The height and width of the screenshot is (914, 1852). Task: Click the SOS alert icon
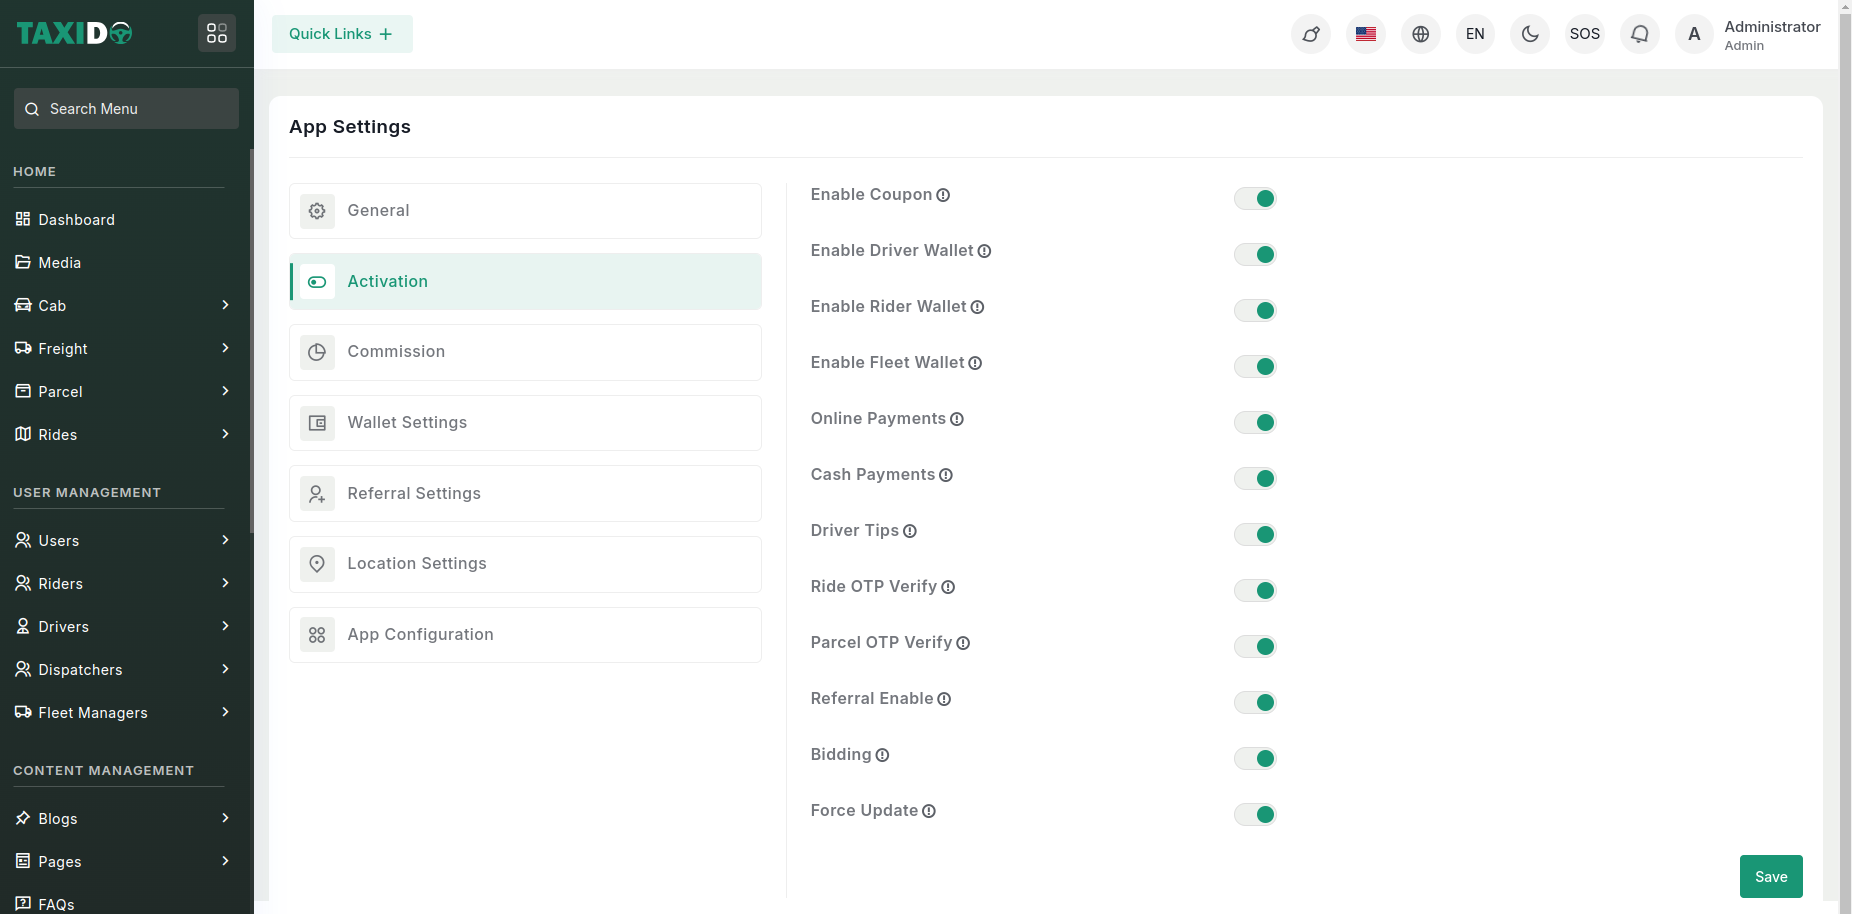tap(1585, 34)
